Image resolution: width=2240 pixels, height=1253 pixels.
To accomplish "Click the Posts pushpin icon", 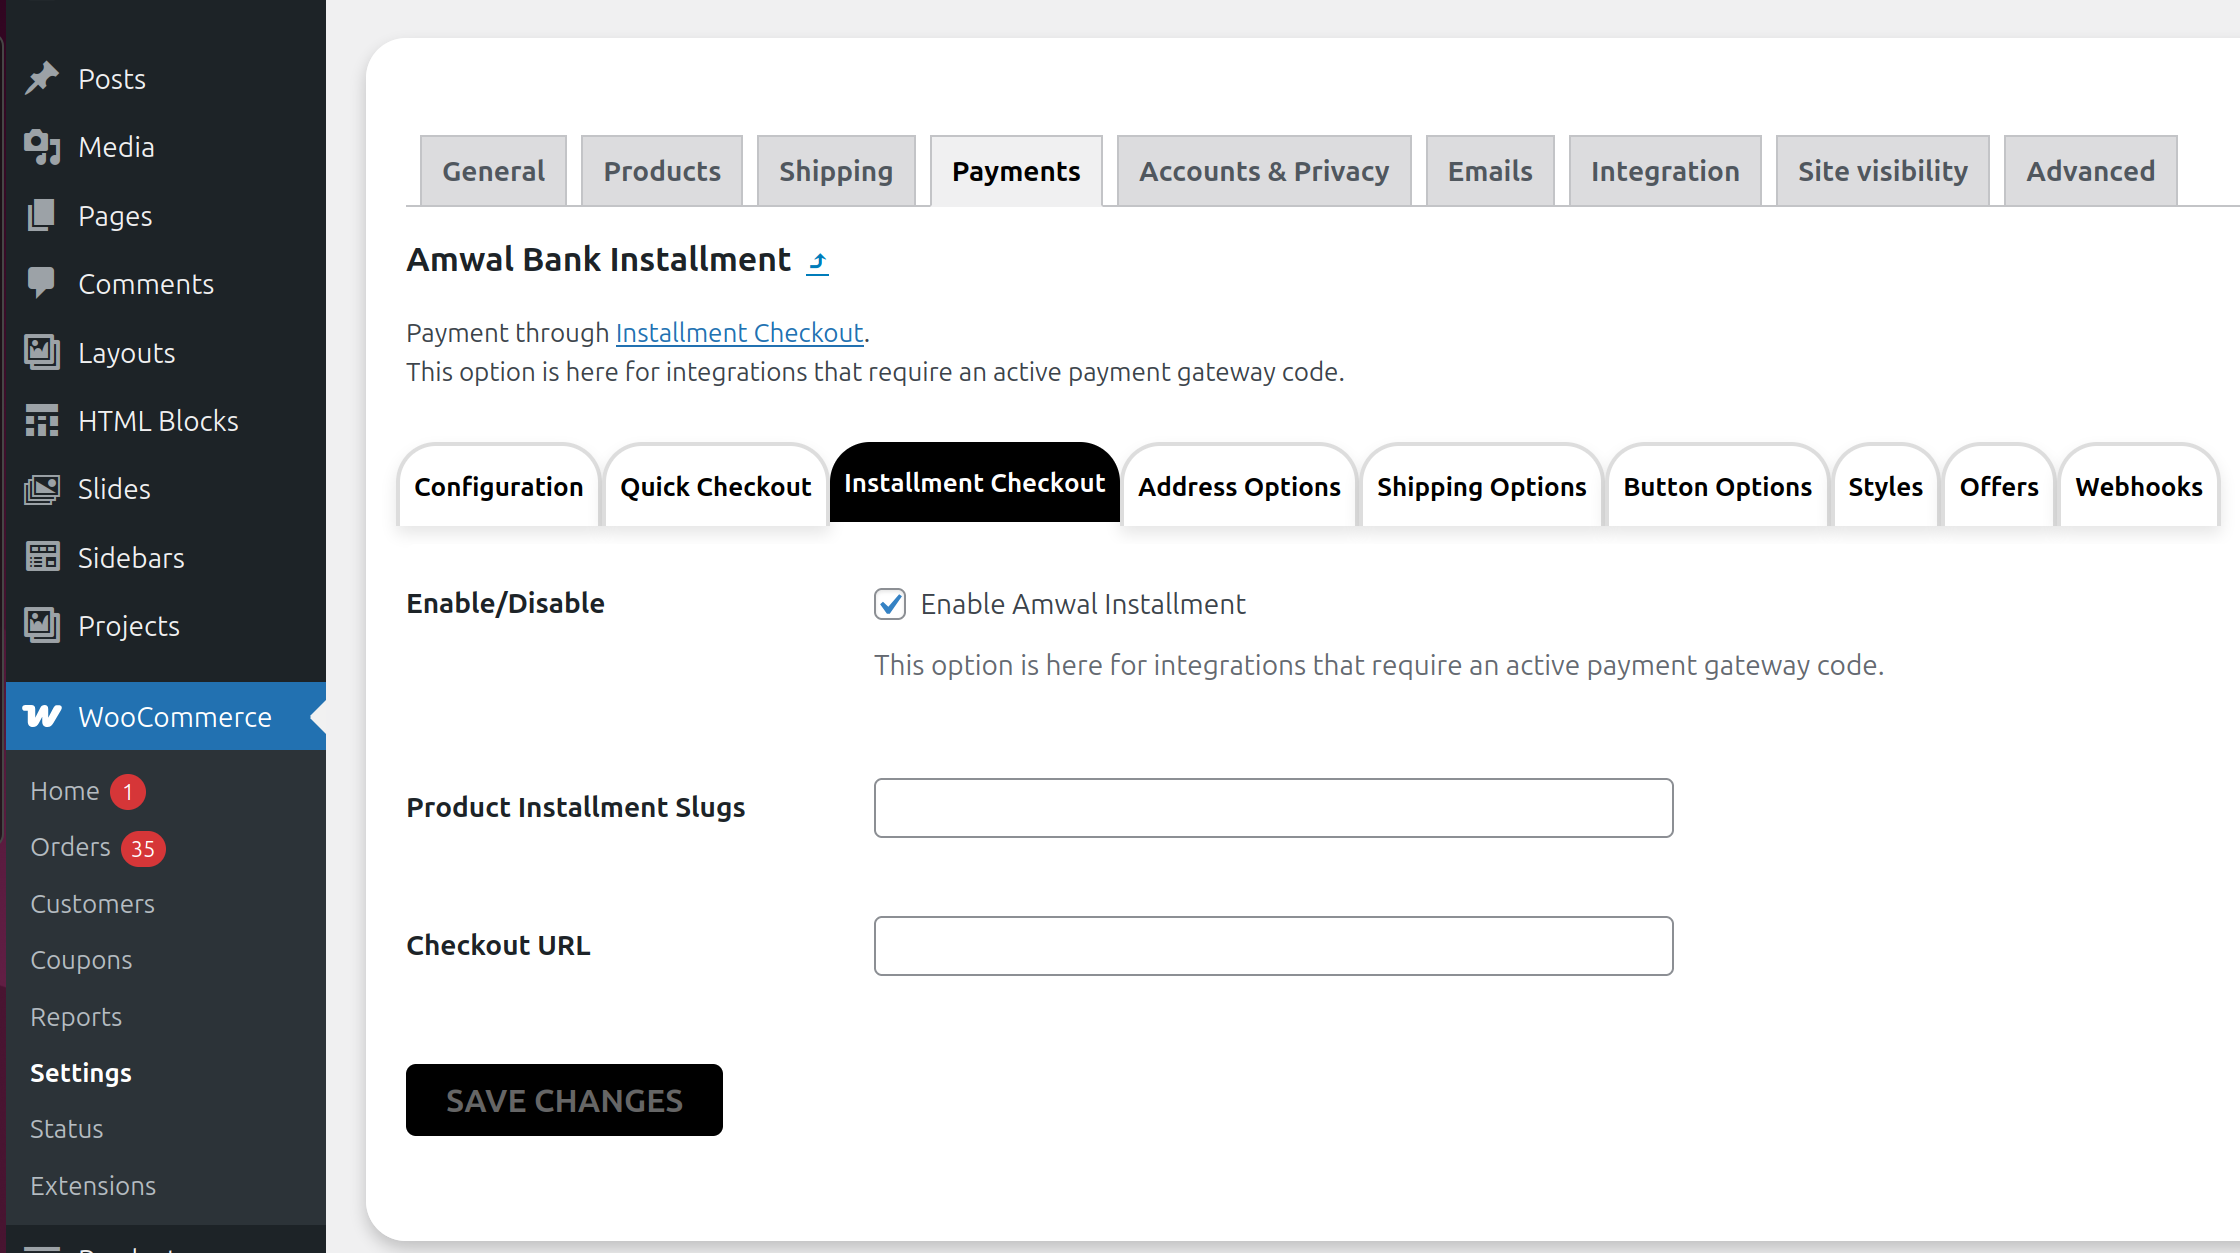I will pyautogui.click(x=42, y=78).
